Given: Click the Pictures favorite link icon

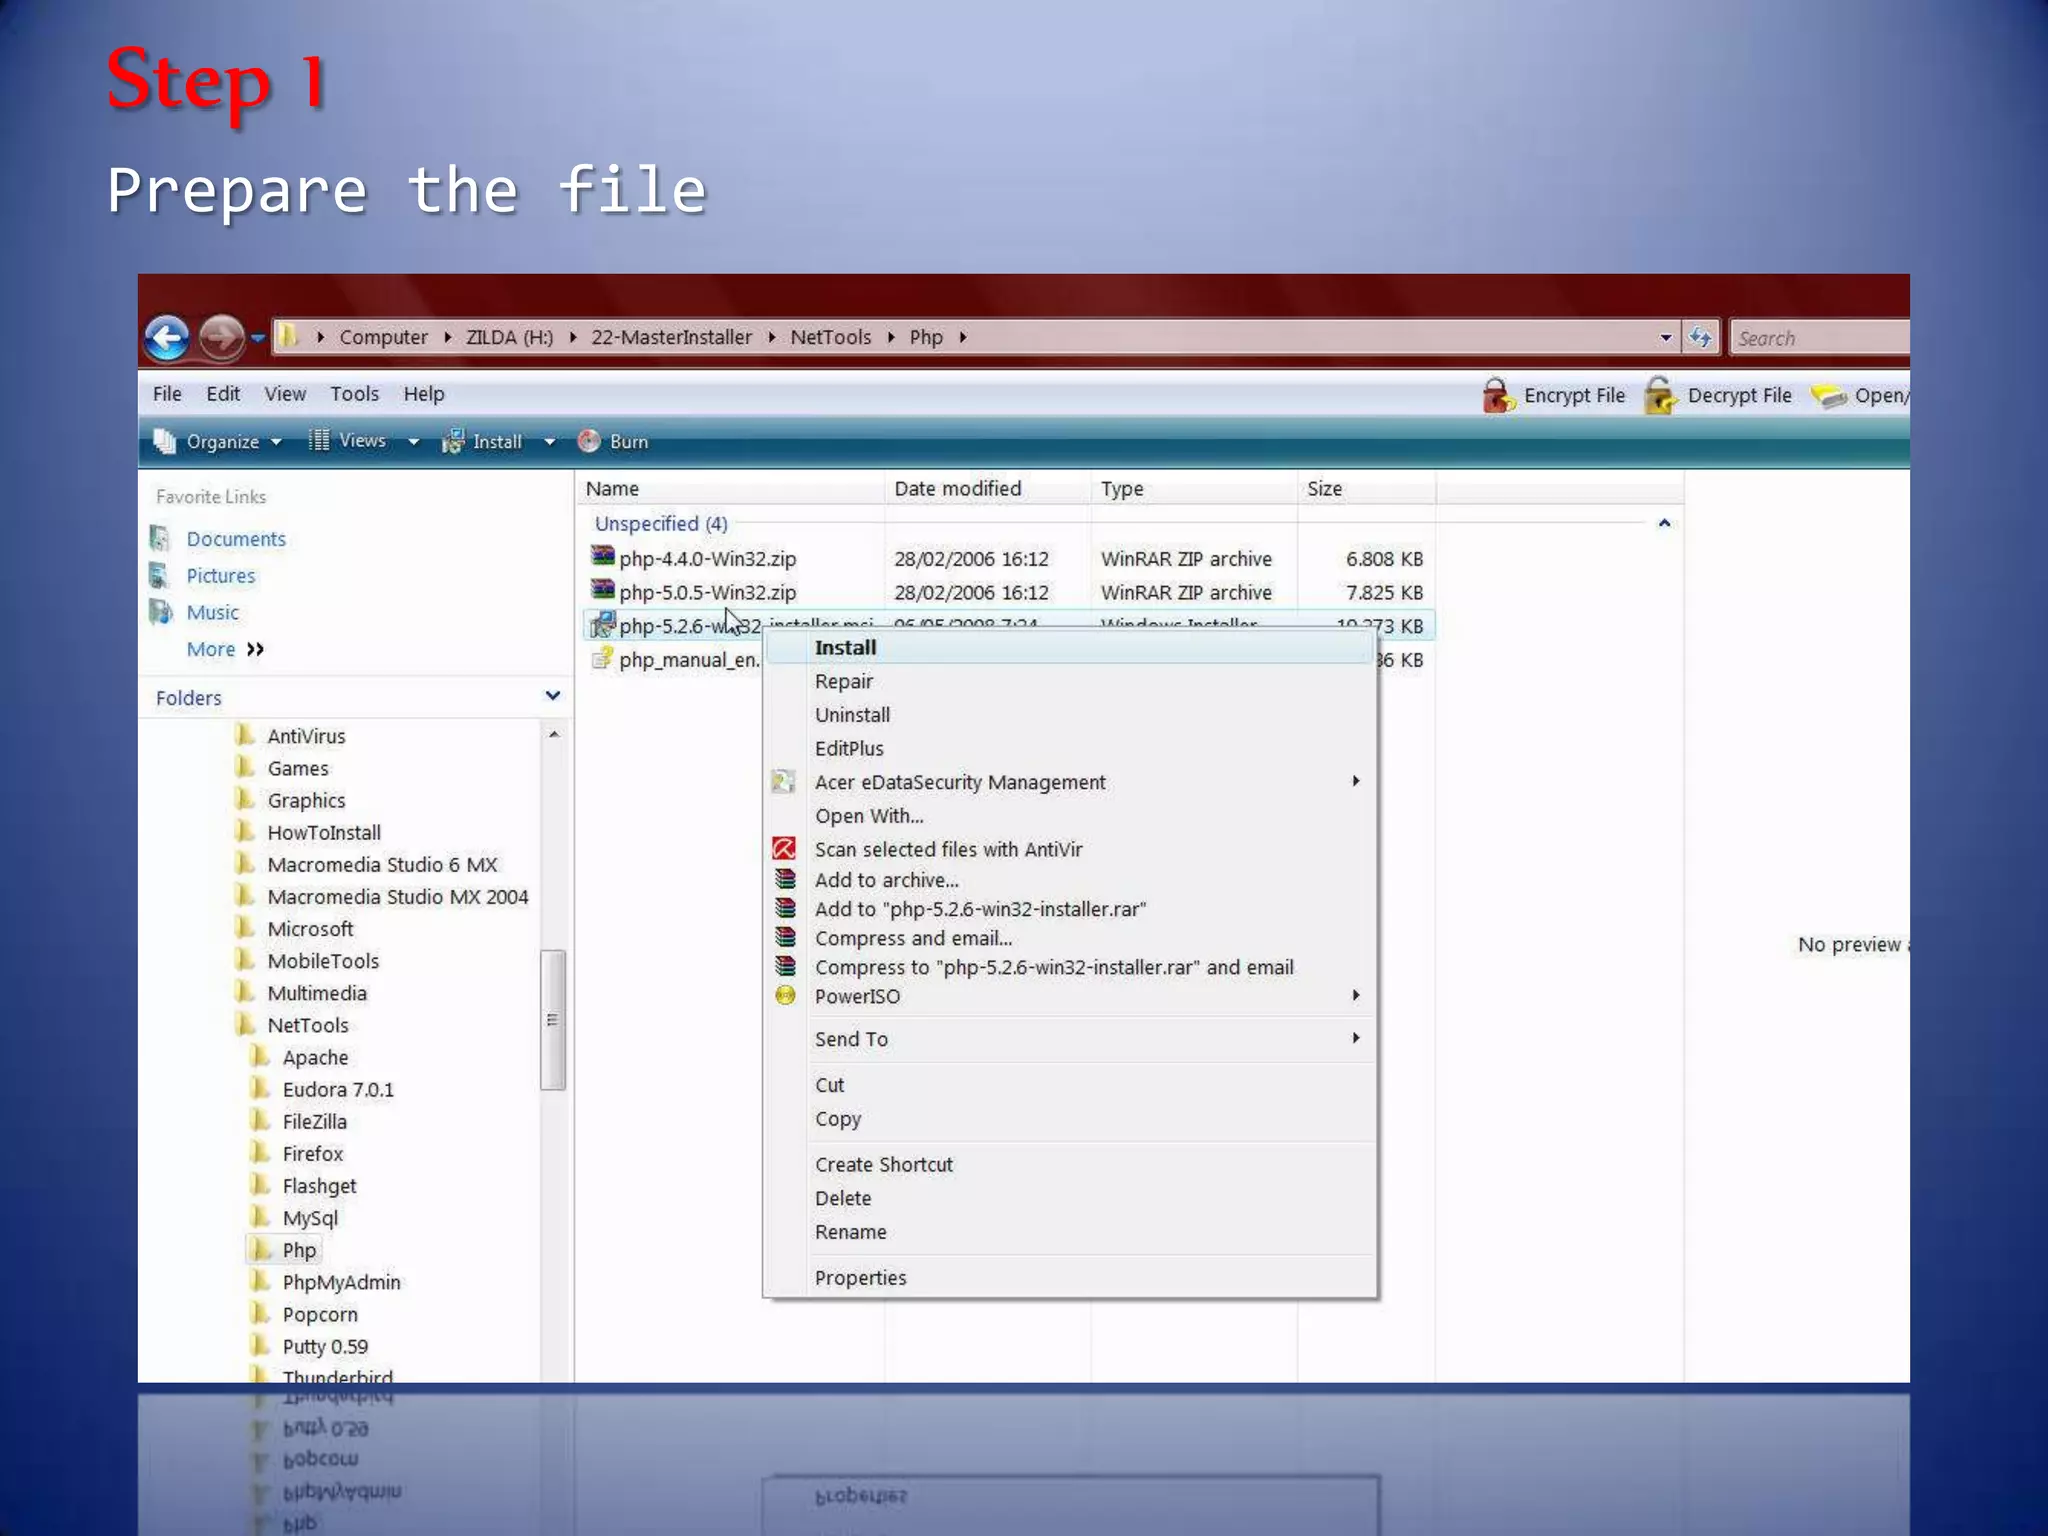Looking at the screenshot, I should [160, 575].
